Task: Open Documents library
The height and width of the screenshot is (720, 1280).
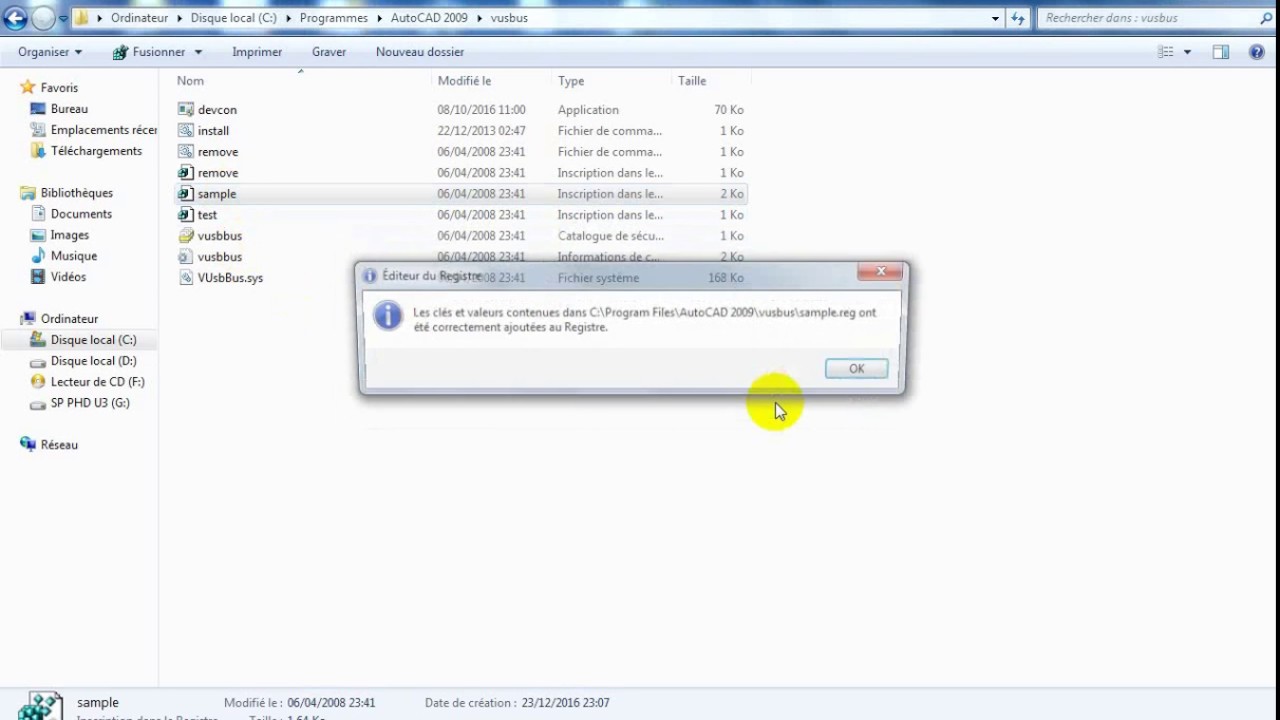Action: 81,214
